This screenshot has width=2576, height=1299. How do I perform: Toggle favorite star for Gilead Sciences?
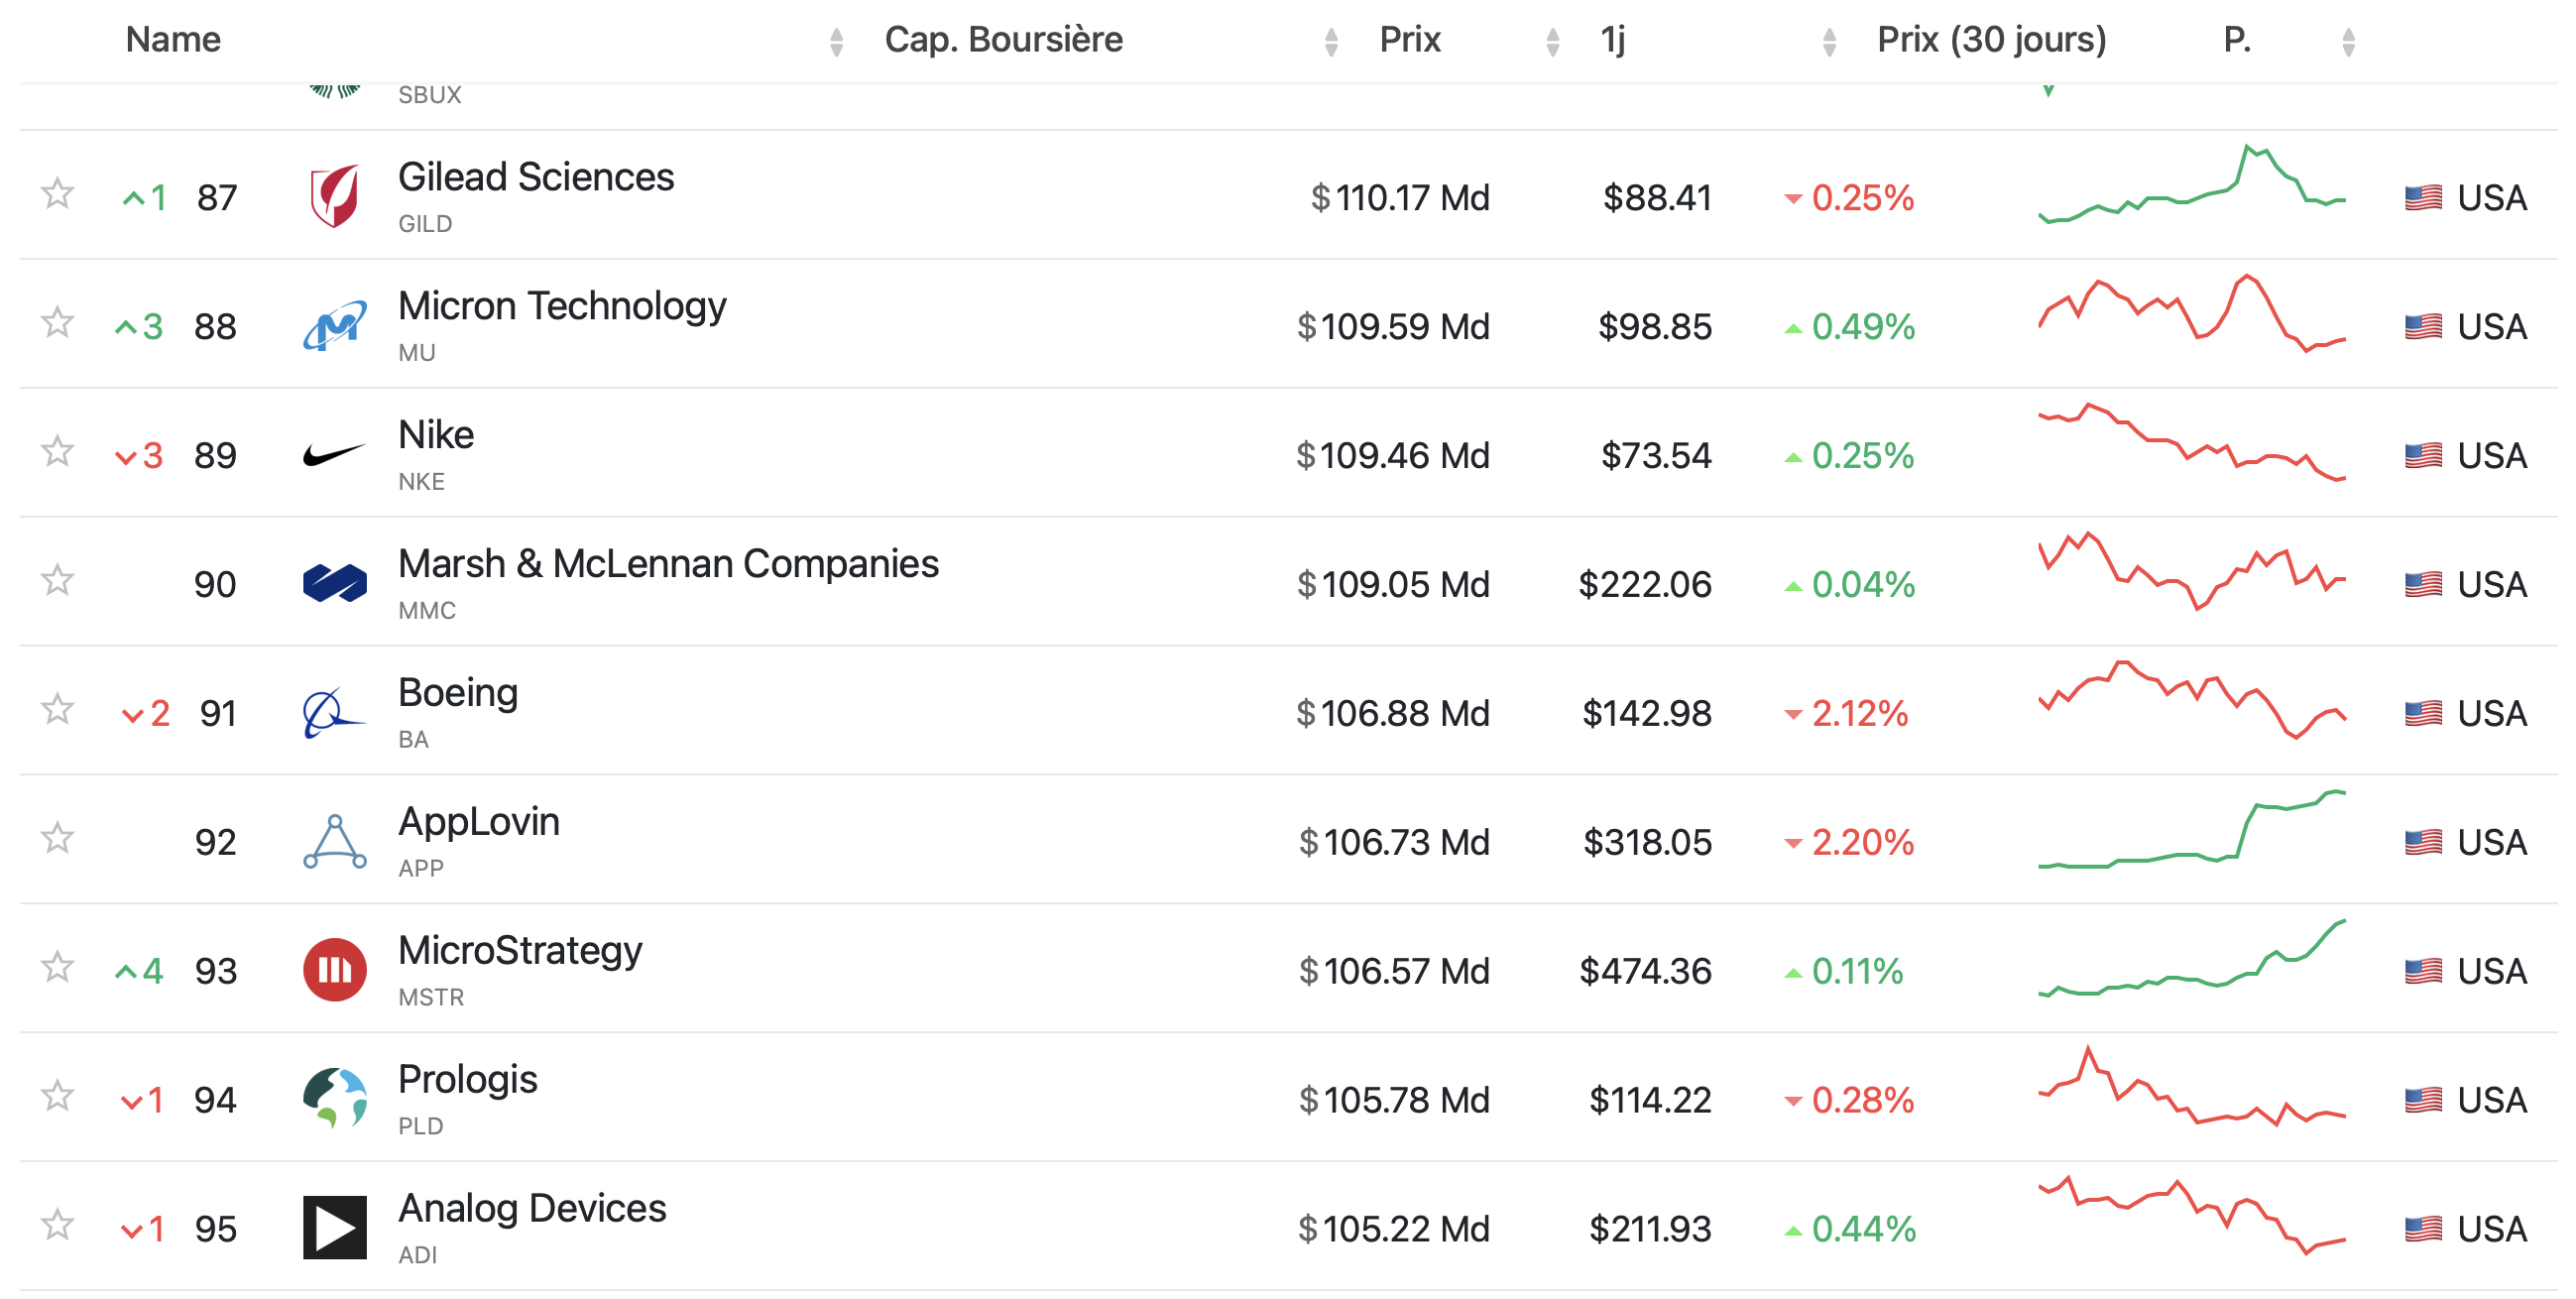click(x=57, y=194)
